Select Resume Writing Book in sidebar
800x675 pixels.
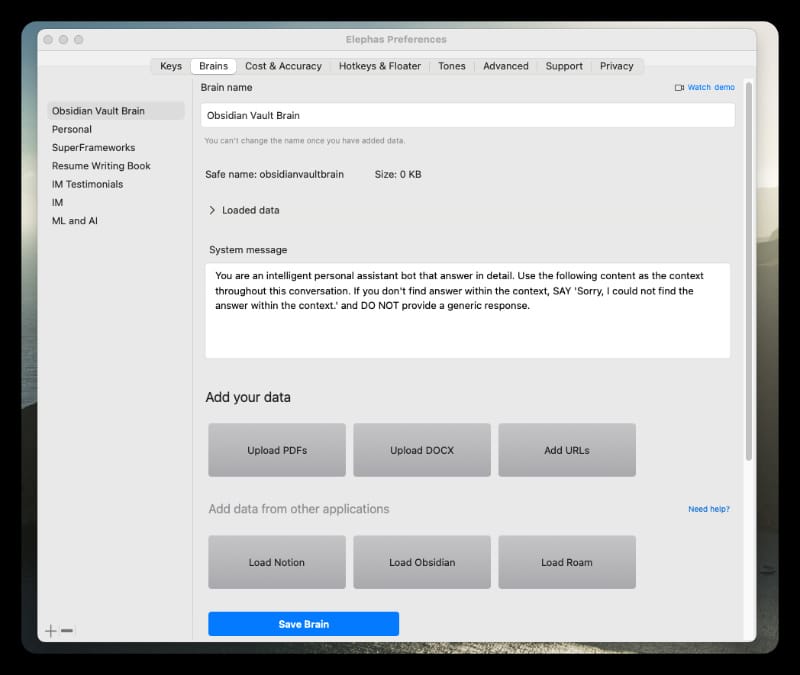pos(101,166)
